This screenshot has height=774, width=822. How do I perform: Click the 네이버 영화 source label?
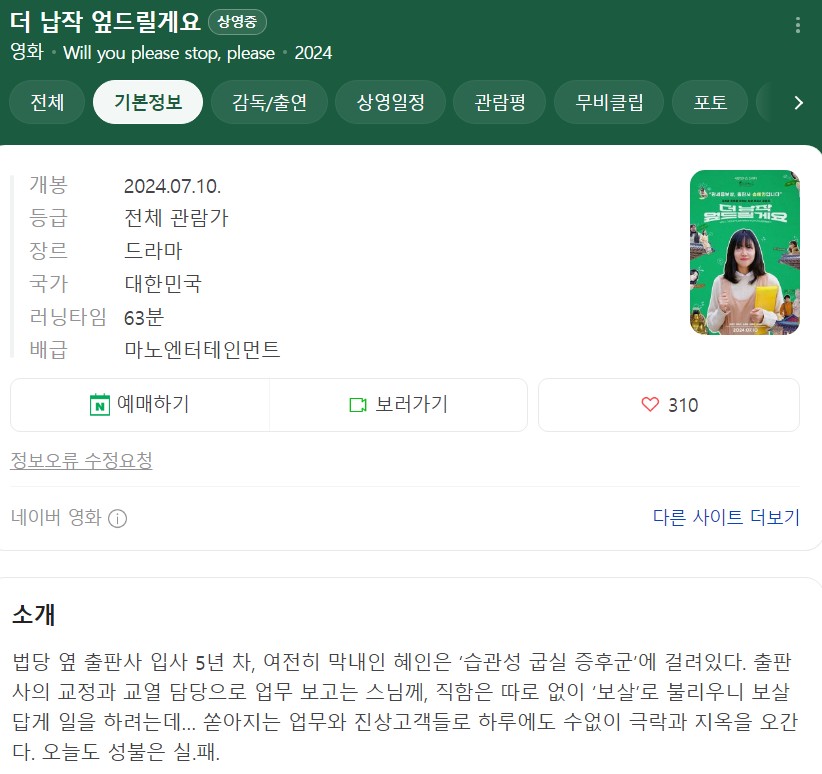[x=56, y=518]
